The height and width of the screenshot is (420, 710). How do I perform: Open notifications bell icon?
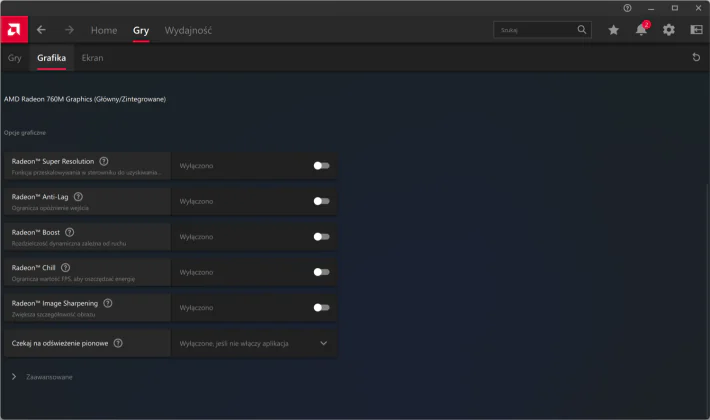641,30
